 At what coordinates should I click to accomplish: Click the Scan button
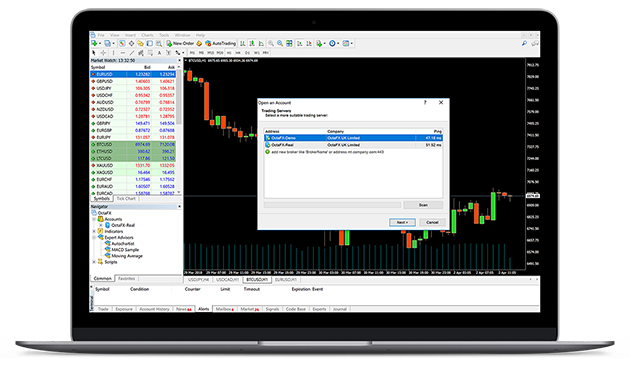coord(423,205)
